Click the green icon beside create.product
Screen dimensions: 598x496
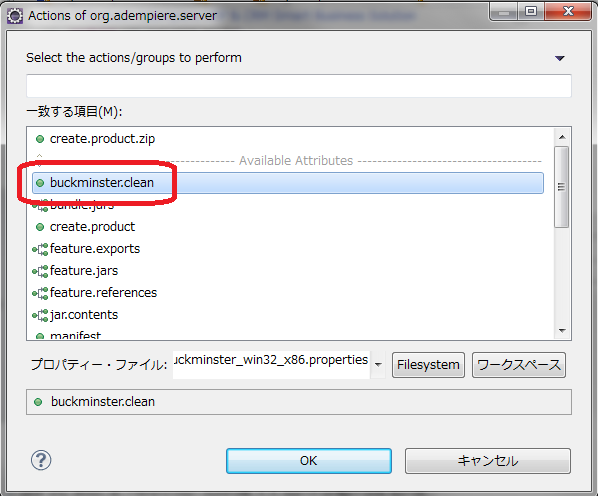point(40,227)
